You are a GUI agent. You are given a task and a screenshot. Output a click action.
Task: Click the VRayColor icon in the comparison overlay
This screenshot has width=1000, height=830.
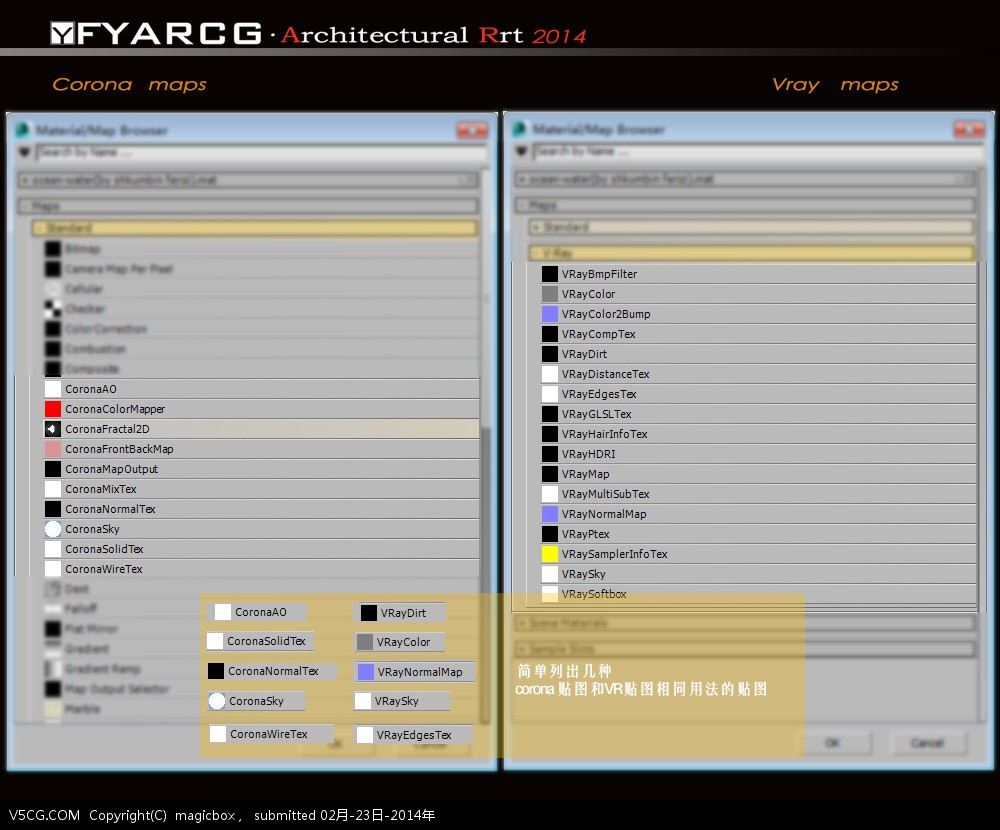coord(365,642)
